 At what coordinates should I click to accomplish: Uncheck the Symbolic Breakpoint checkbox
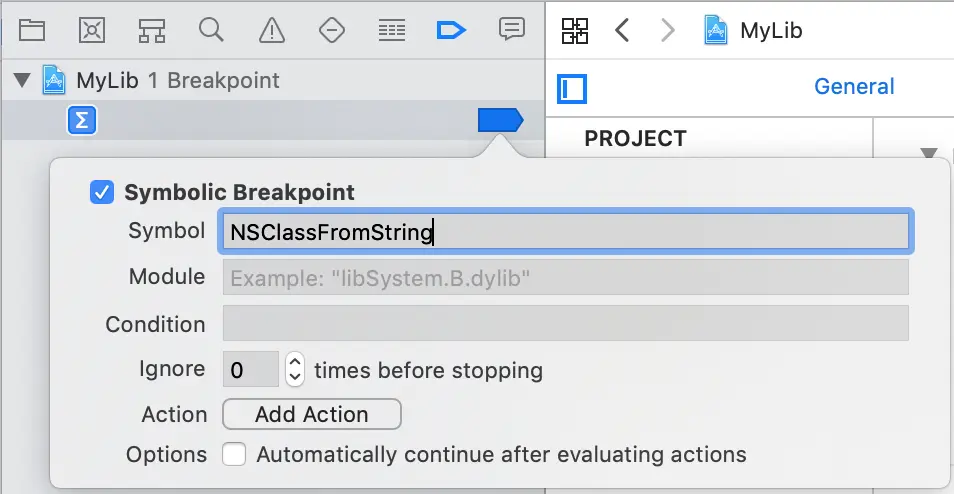102,192
